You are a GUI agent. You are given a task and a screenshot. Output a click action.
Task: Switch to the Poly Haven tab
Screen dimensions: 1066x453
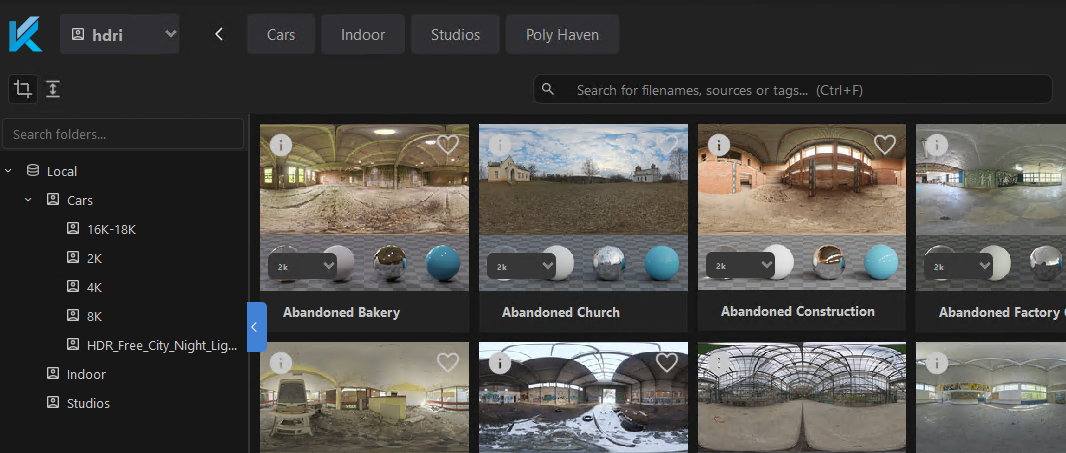562,35
